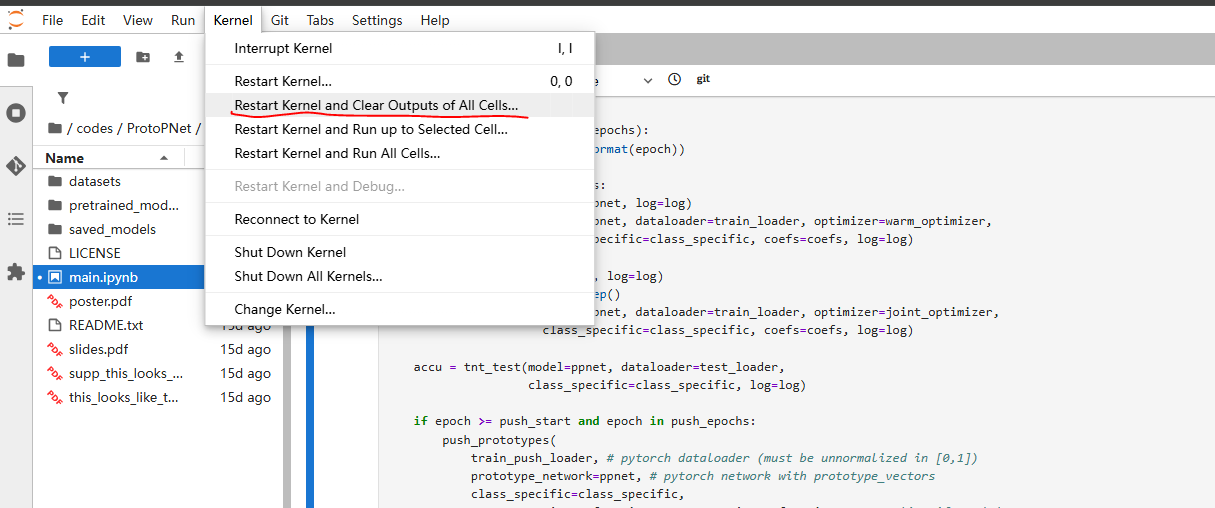Click the clock icon in notebook toolbar
Screen dimensions: 1215x508
point(674,80)
